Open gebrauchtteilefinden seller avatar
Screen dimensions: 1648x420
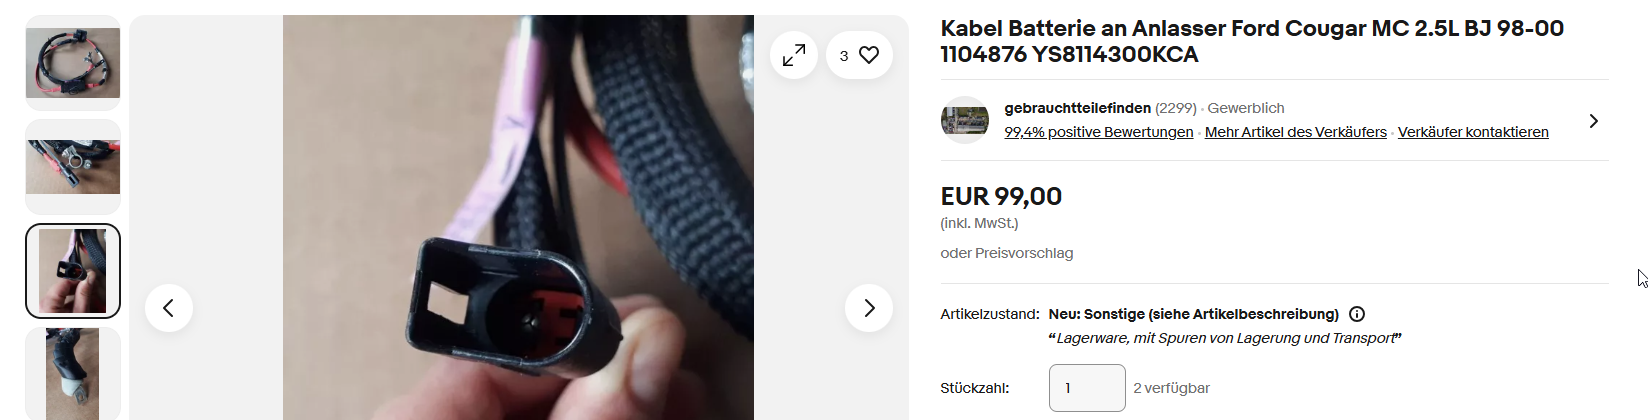coord(965,120)
